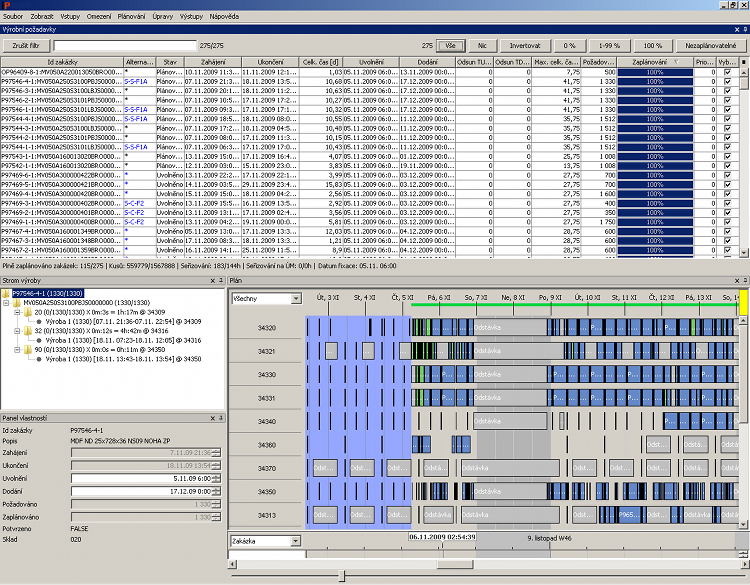The image size is (750, 585).
Task: Close the Plán panel
Action: (x=737, y=281)
